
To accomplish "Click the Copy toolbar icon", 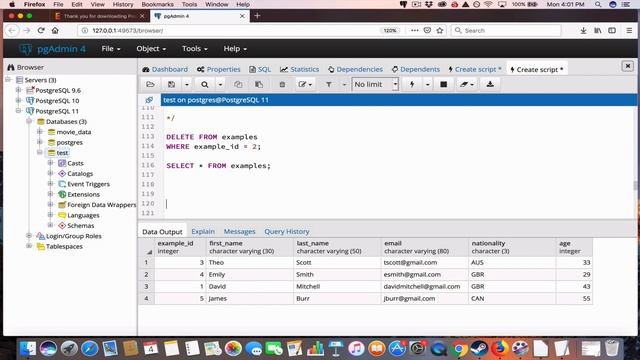I will coord(238,84).
